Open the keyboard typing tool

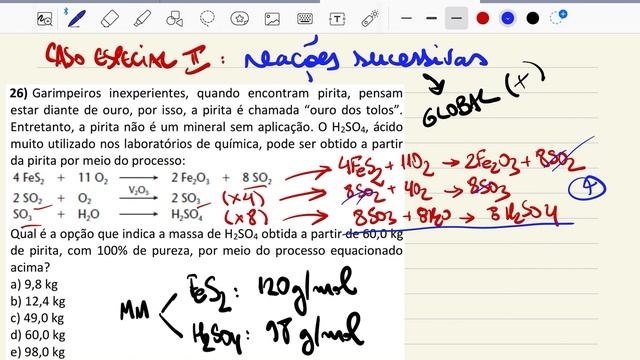pos(305,18)
